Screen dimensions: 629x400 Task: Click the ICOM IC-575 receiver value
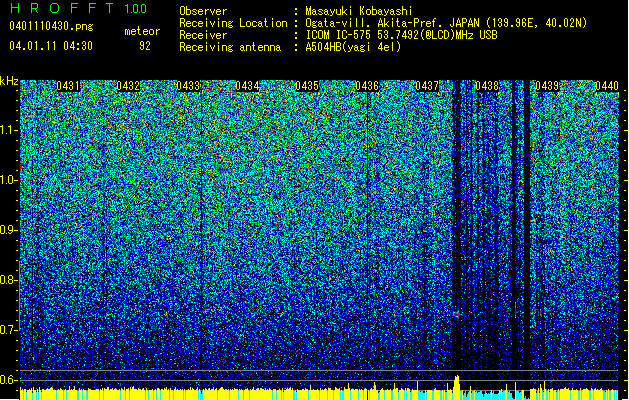pos(401,35)
